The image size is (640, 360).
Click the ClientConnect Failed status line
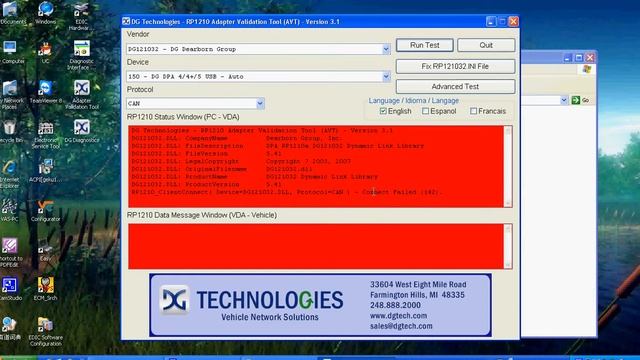(x=287, y=192)
